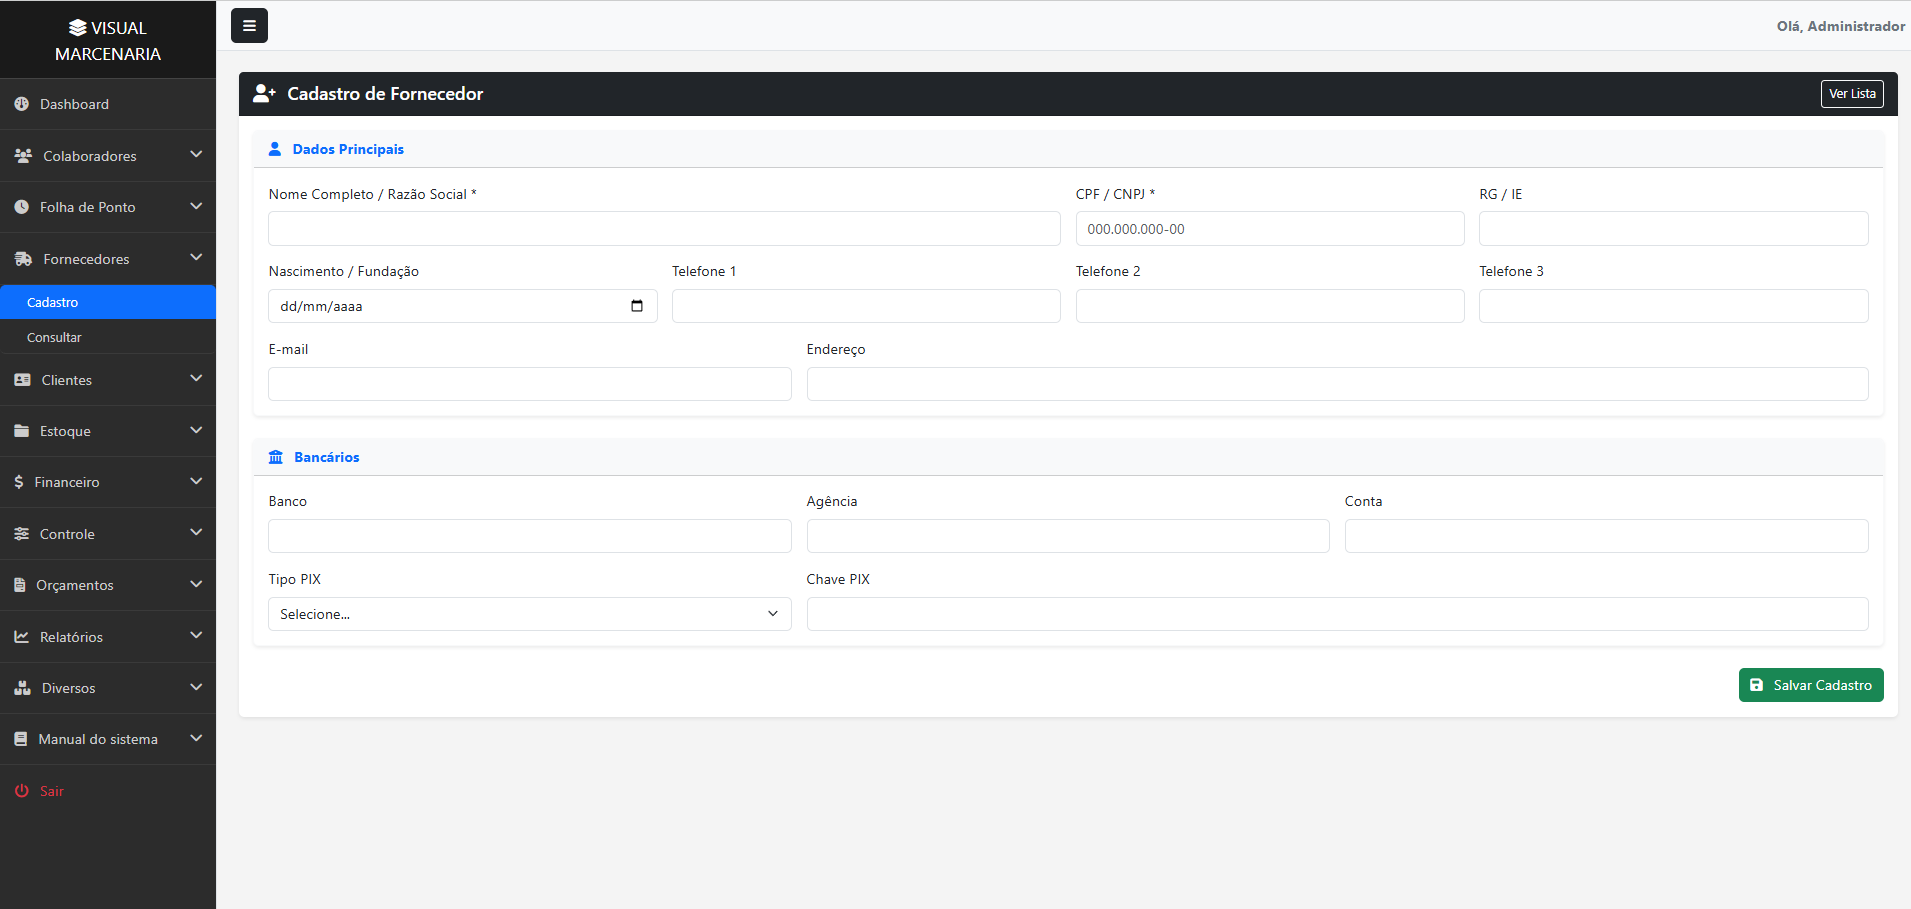Click the Dashboard gauge icon

click(22, 104)
